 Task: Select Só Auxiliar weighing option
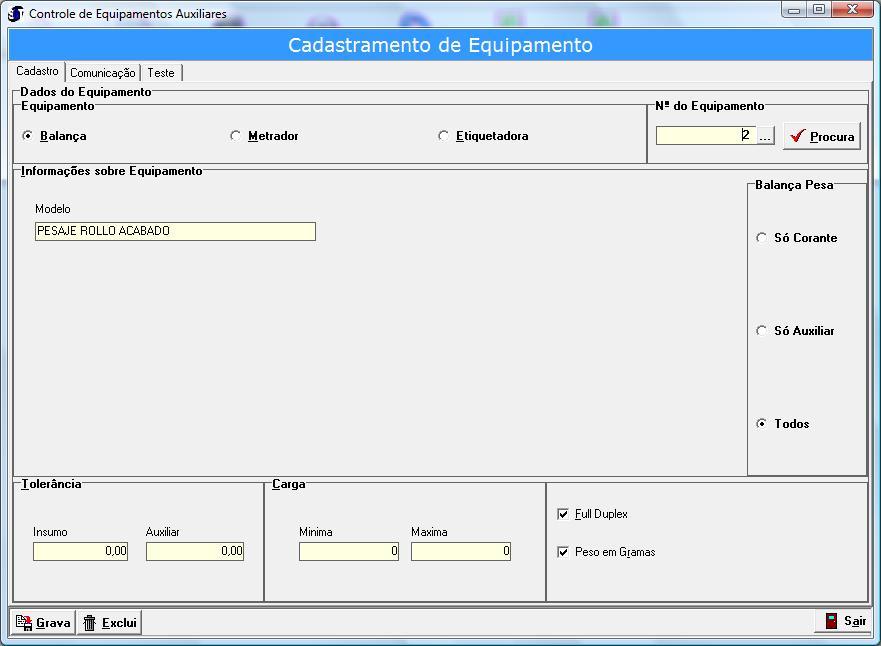[x=762, y=331]
